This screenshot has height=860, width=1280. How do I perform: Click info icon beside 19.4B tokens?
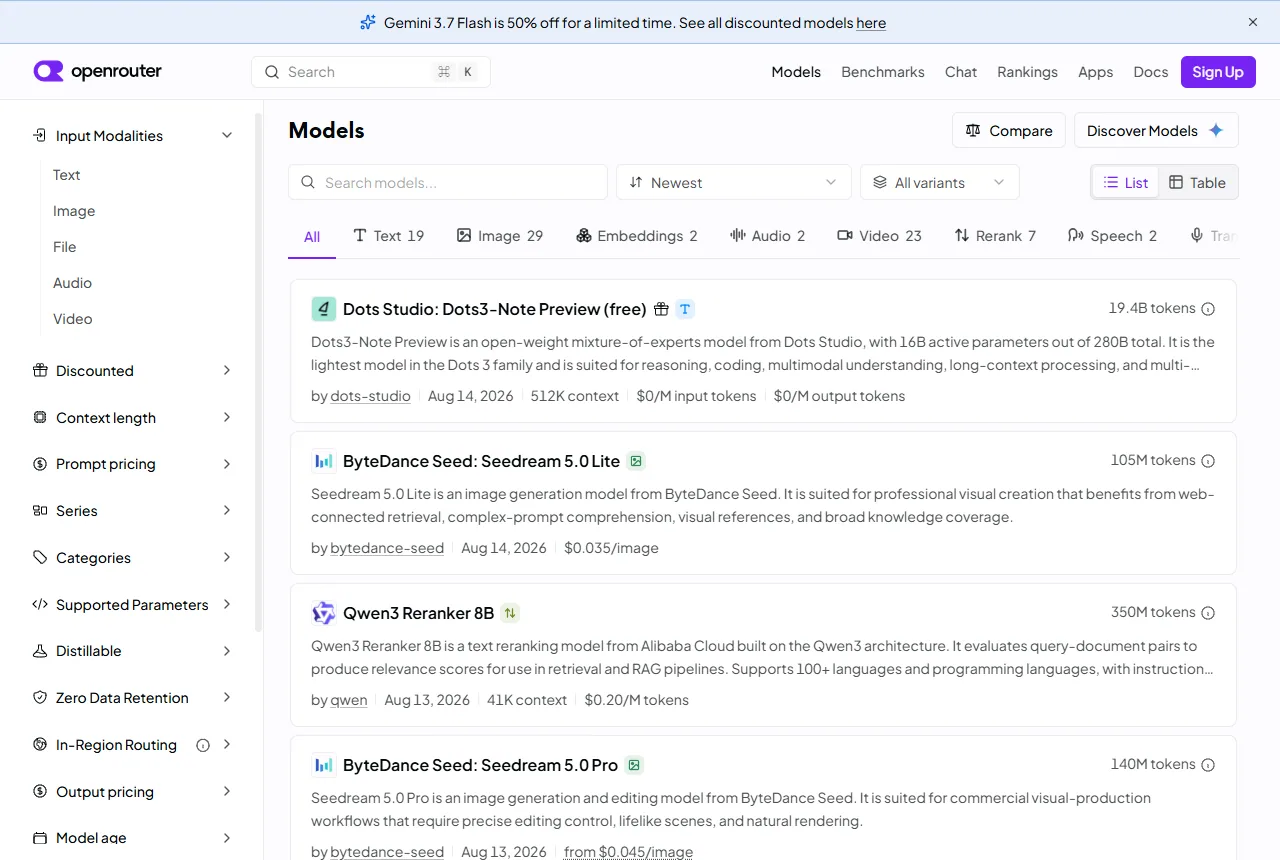1208,309
